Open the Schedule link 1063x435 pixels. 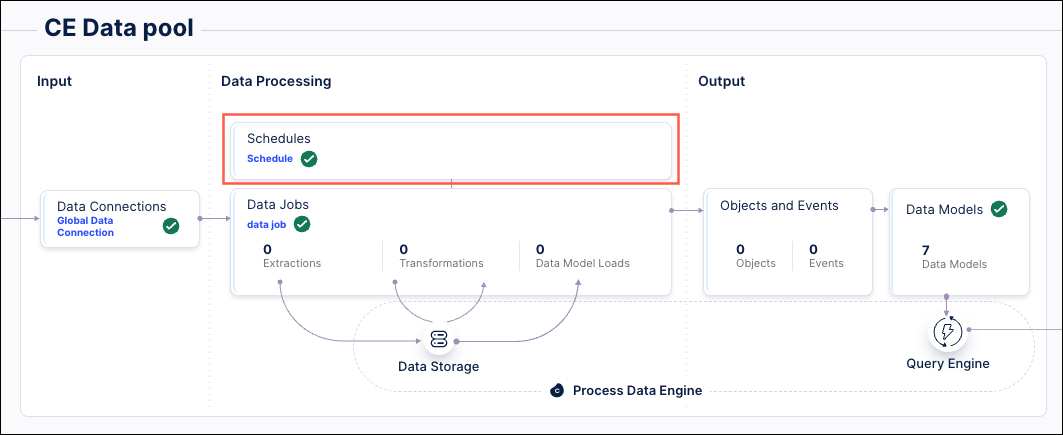click(x=270, y=158)
